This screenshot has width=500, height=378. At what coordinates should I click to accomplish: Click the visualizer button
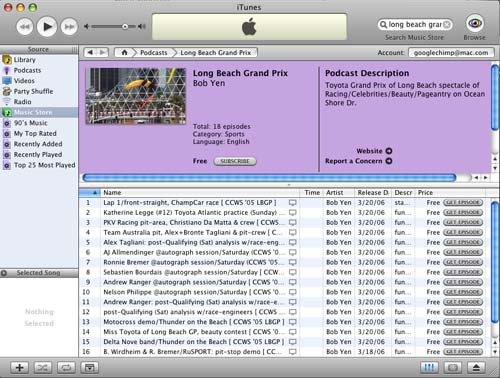pos(453,368)
